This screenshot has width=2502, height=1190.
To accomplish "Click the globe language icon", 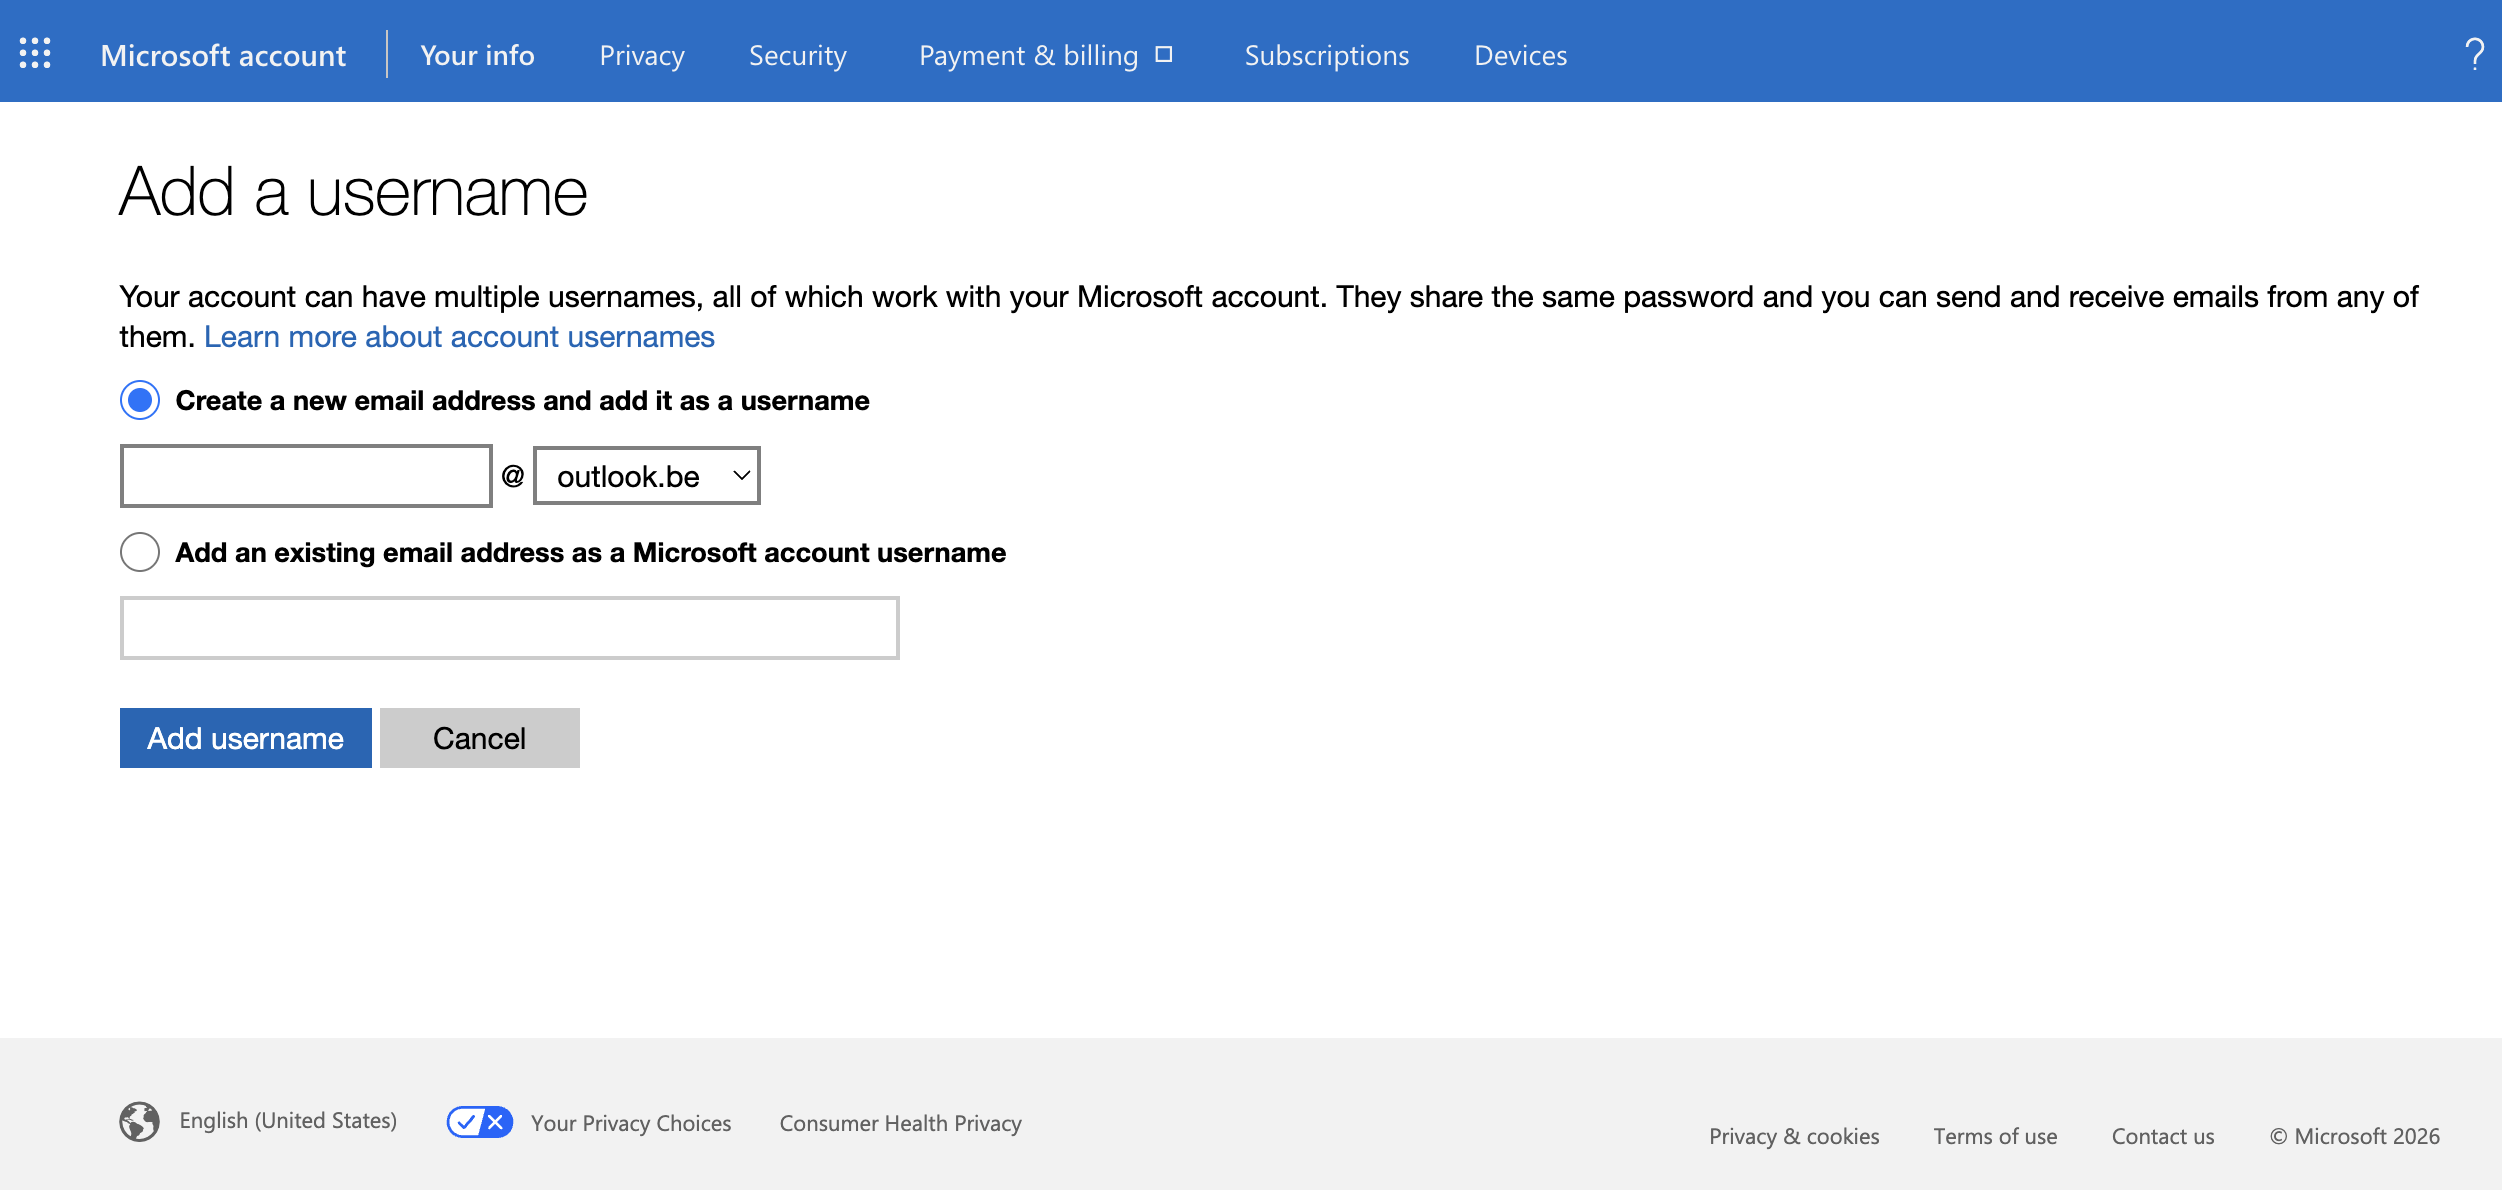I will click(140, 1122).
